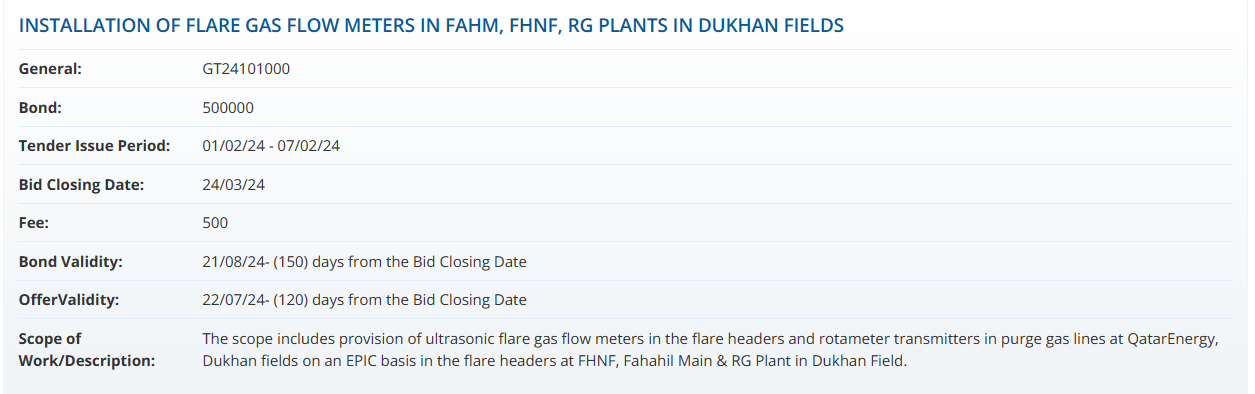The height and width of the screenshot is (394, 1255).
Task: Click the Bid Closing Date label
Action: 82,185
